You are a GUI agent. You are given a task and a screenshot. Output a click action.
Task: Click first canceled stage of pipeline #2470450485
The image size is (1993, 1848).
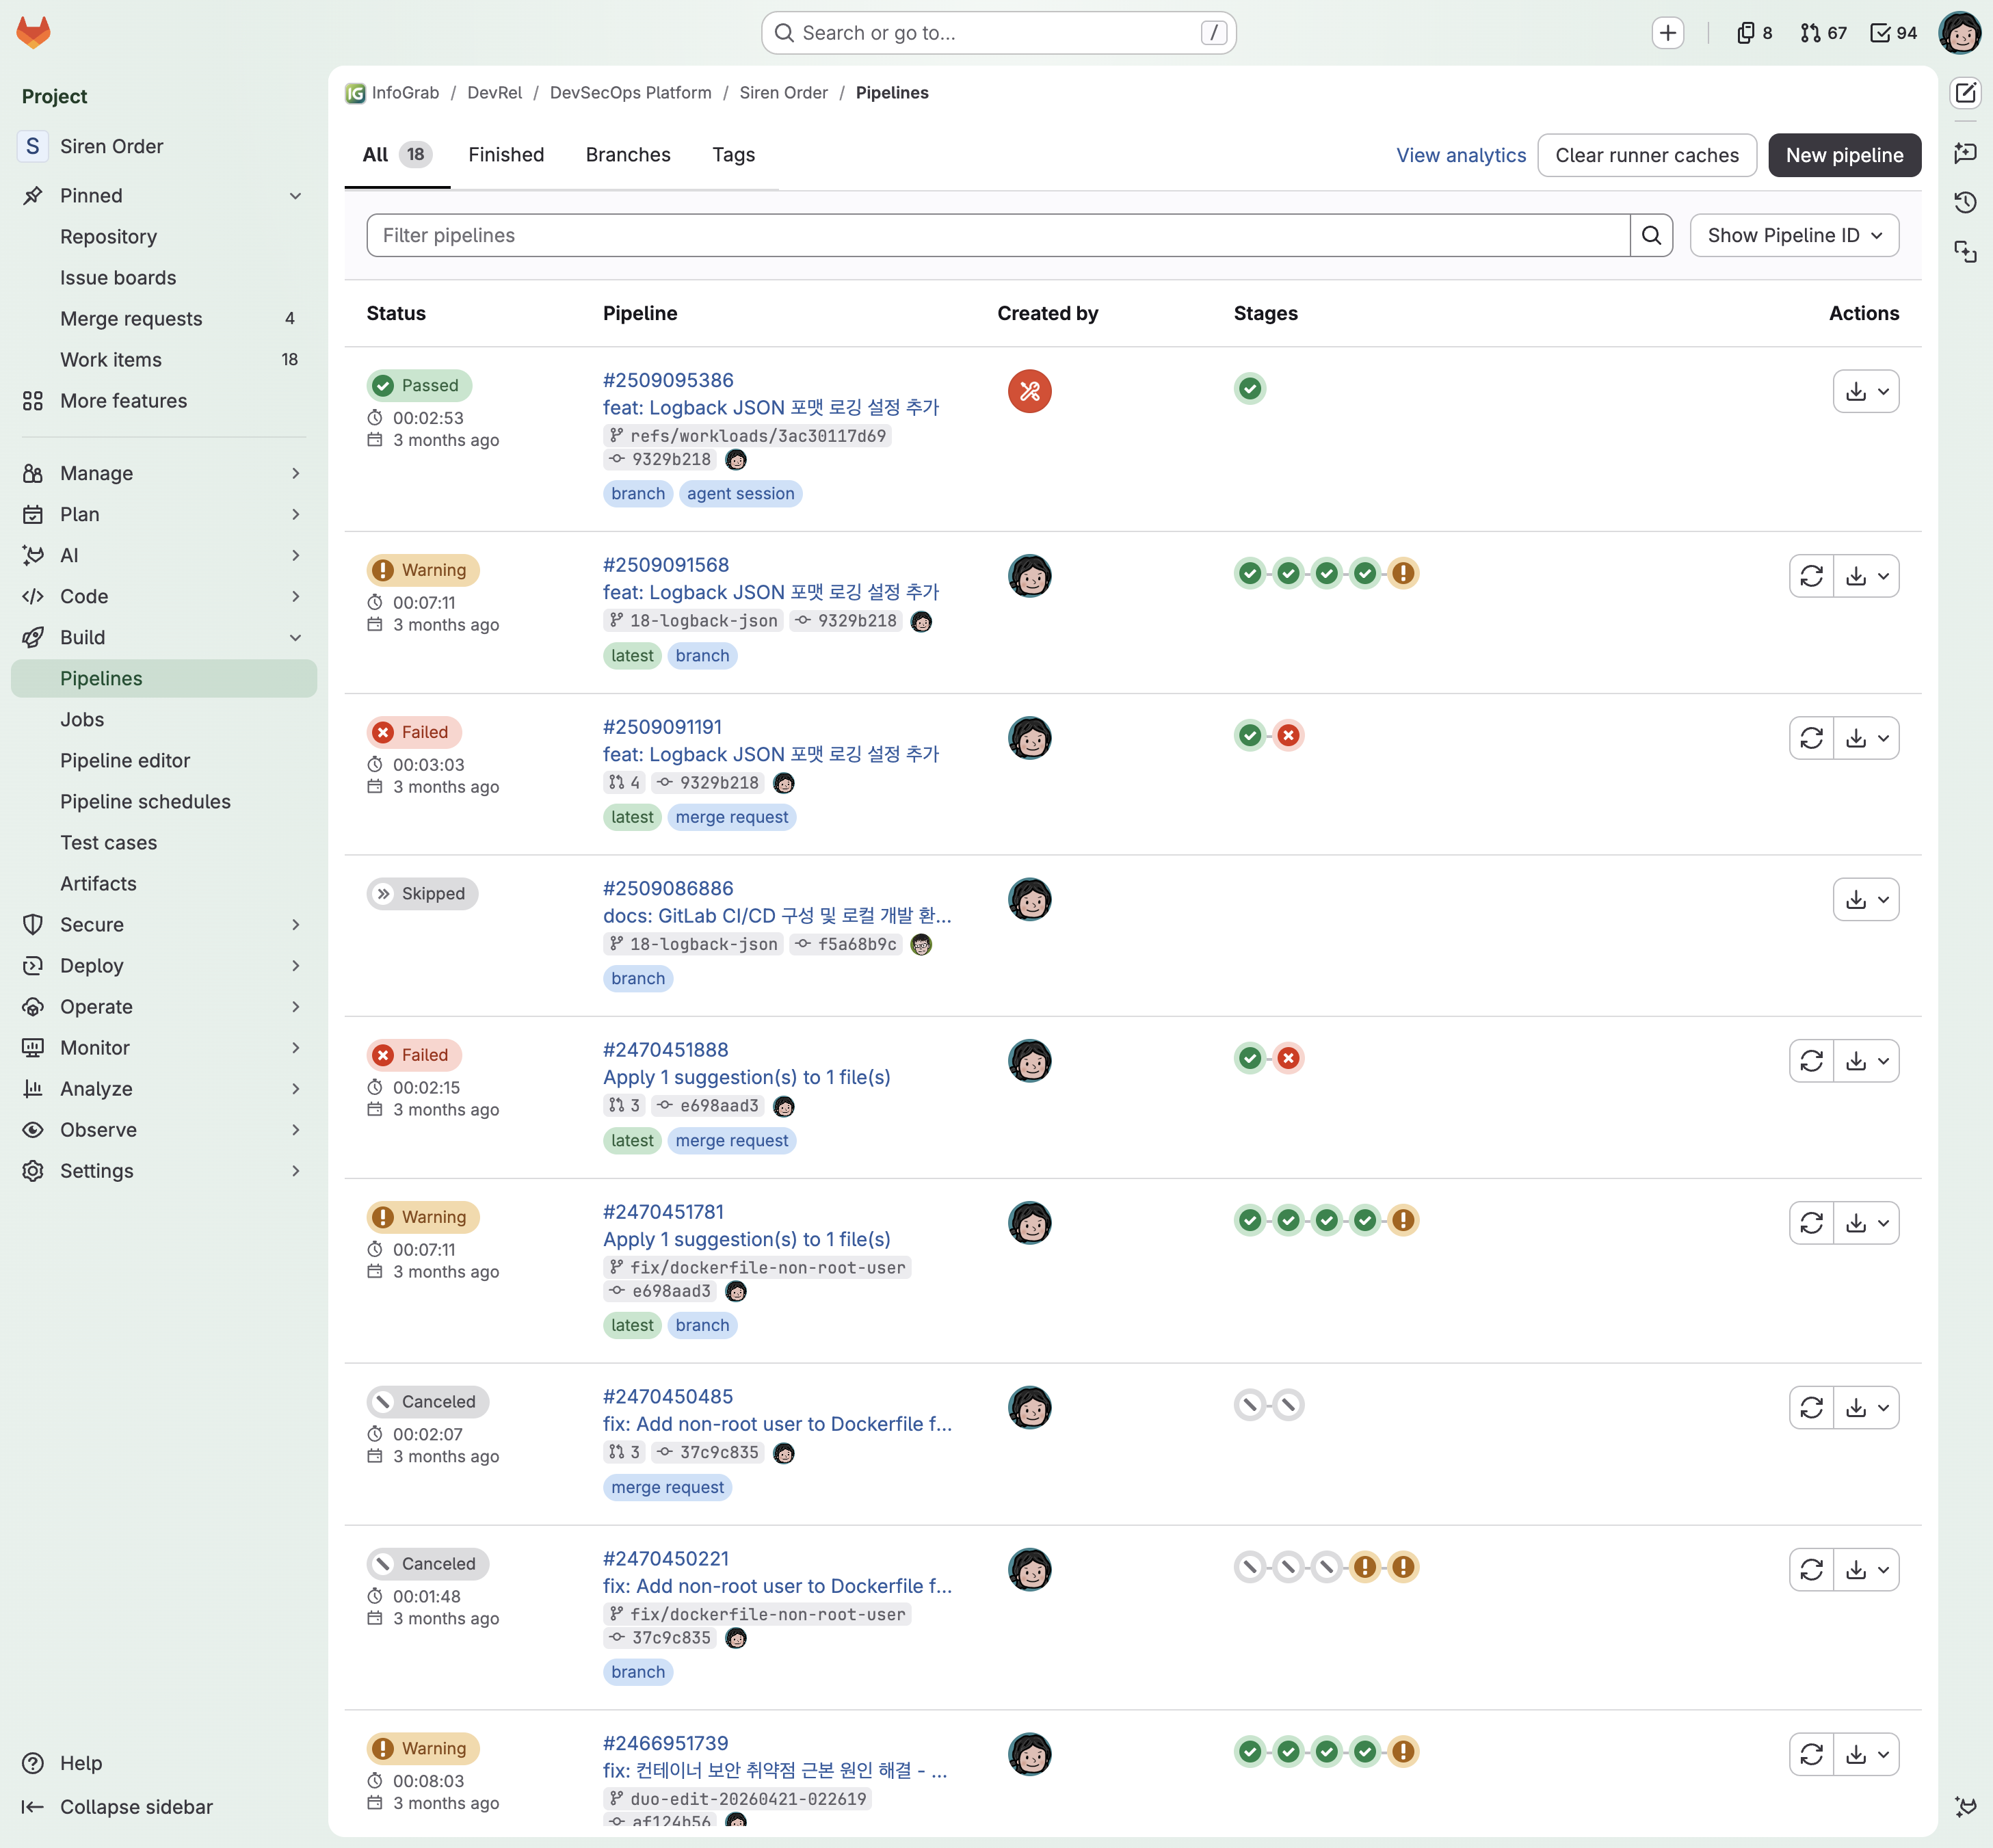[x=1250, y=1405]
